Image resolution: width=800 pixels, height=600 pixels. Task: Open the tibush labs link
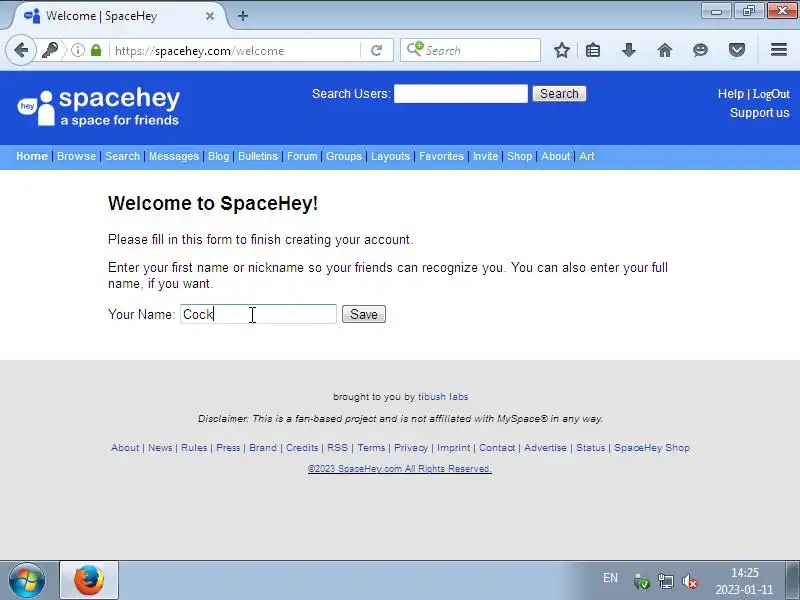tap(443, 396)
